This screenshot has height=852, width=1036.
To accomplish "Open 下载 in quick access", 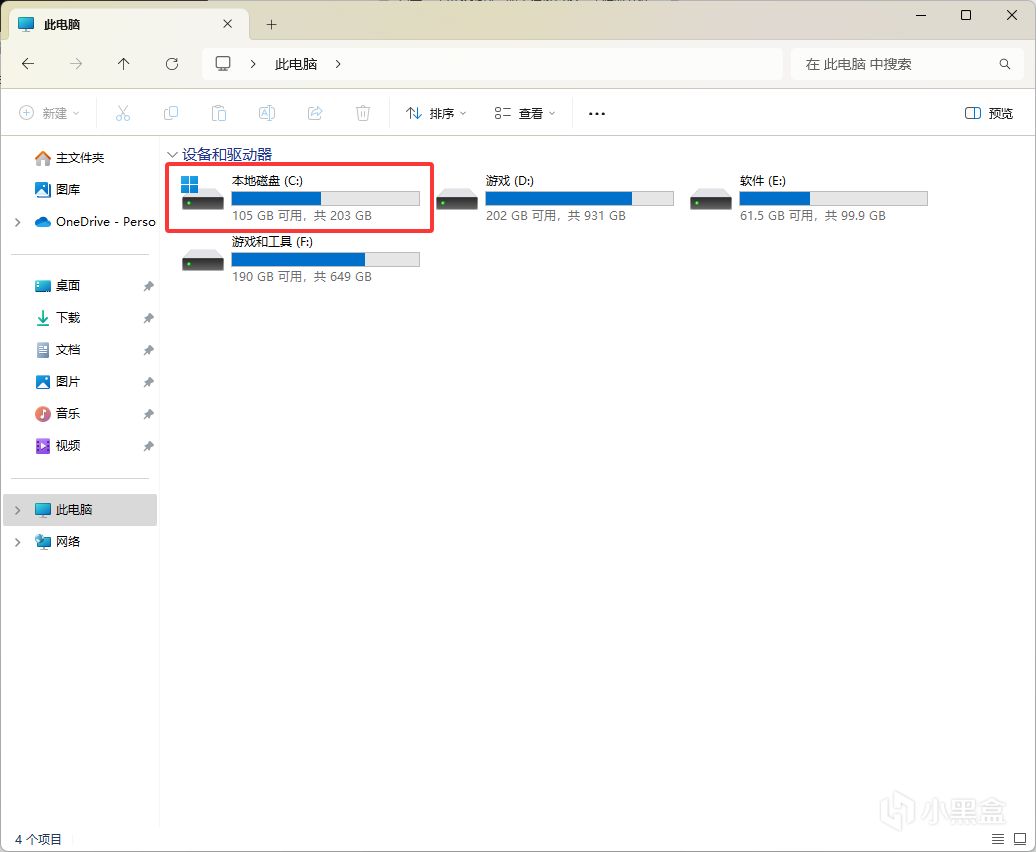I will [x=57, y=318].
